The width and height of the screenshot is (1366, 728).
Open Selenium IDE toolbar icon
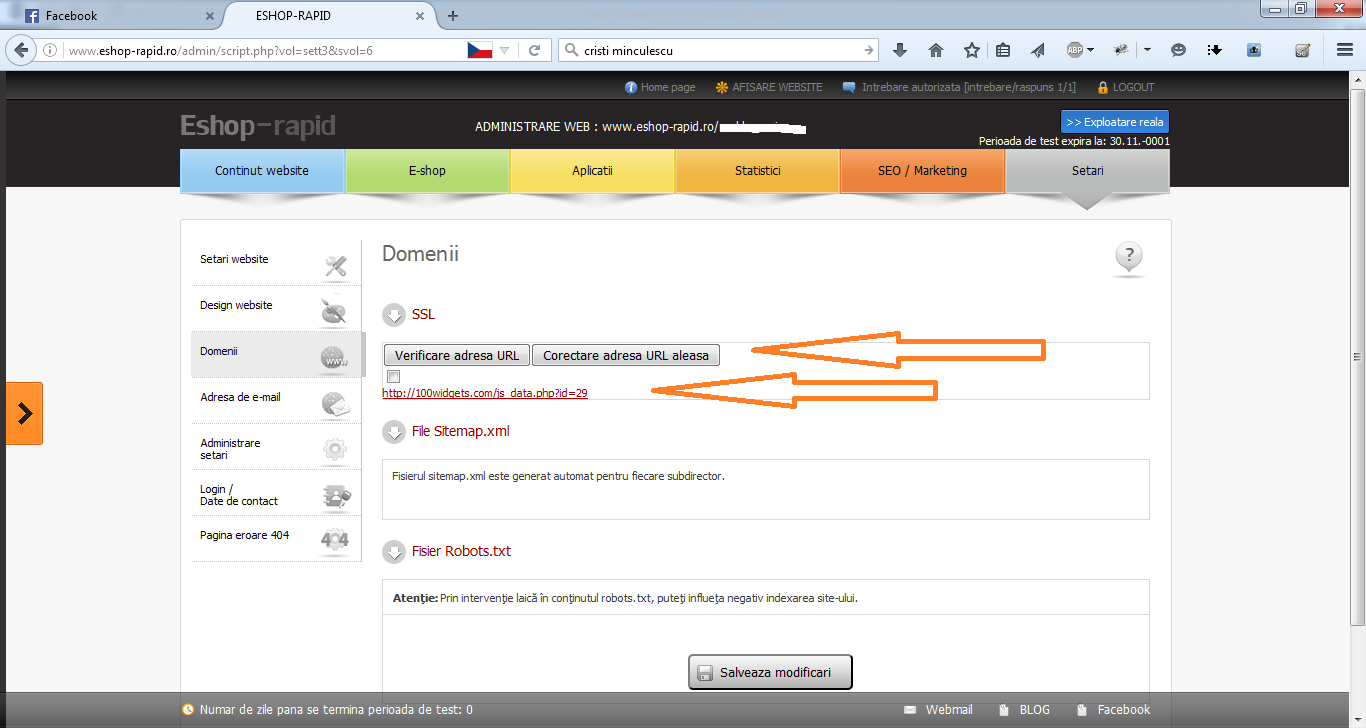[1302, 50]
